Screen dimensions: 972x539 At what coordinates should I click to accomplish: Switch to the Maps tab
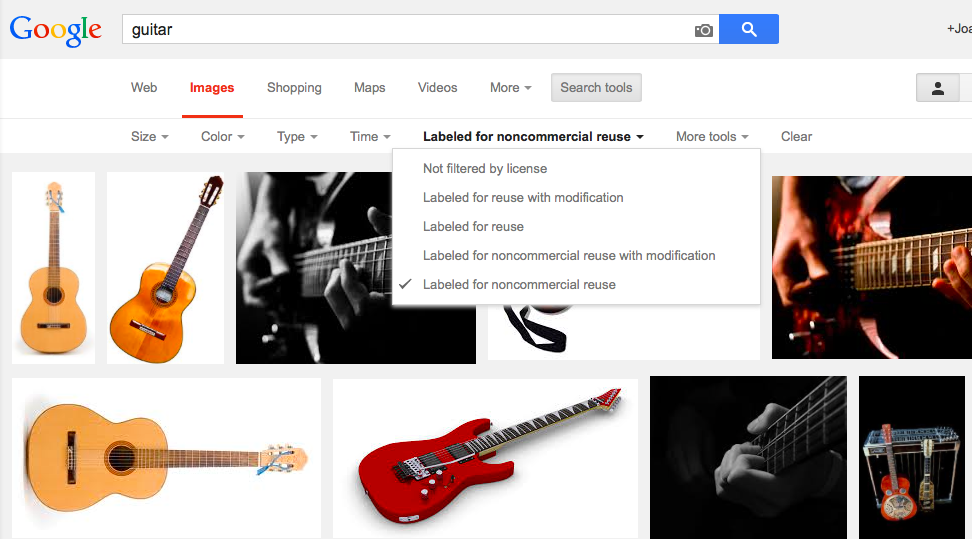[x=369, y=88]
